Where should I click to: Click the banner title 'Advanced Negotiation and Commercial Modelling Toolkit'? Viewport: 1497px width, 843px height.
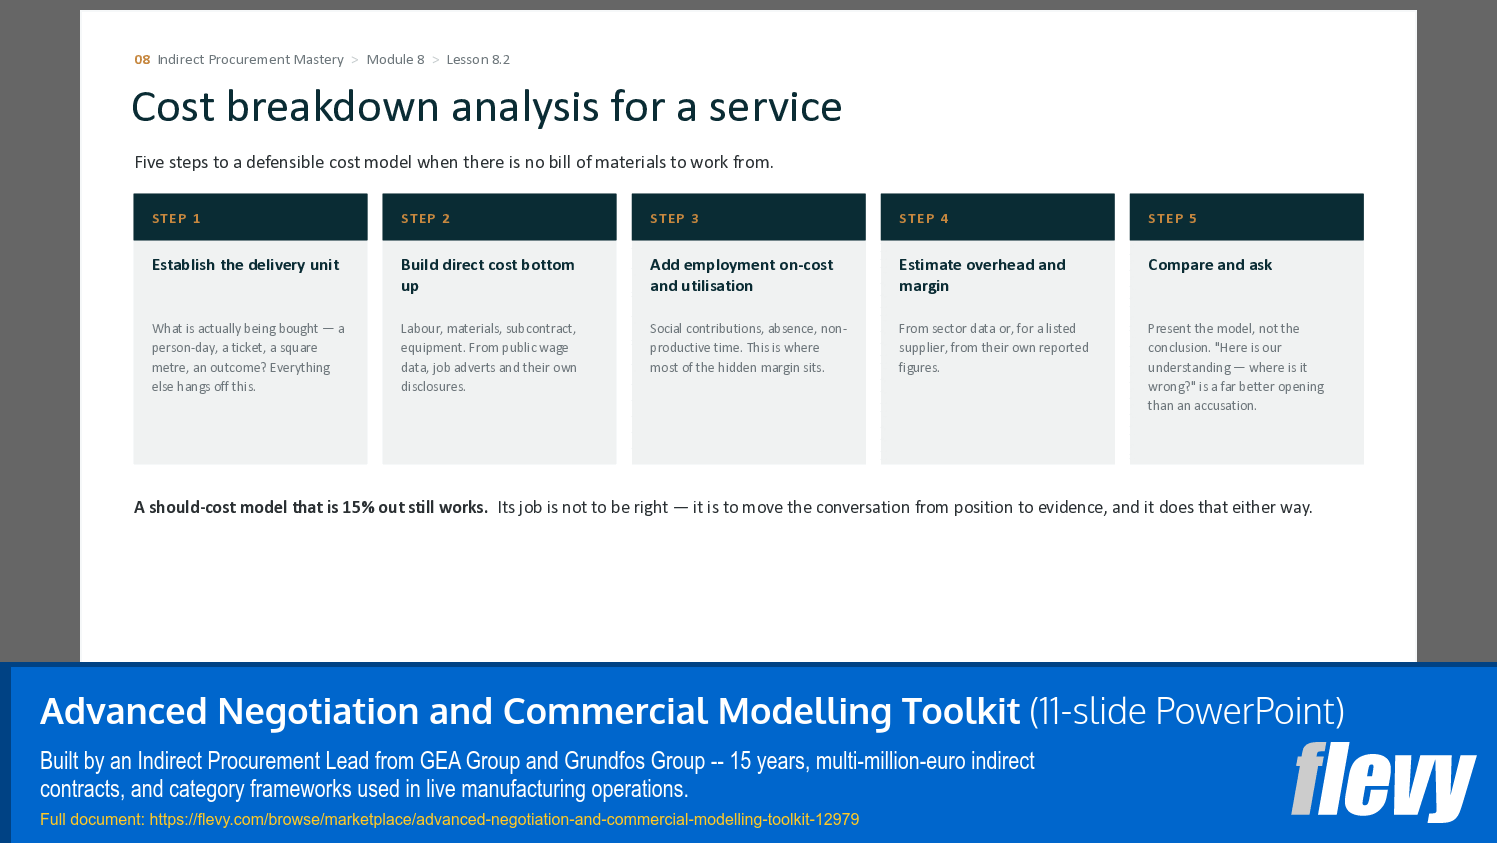tap(530, 711)
